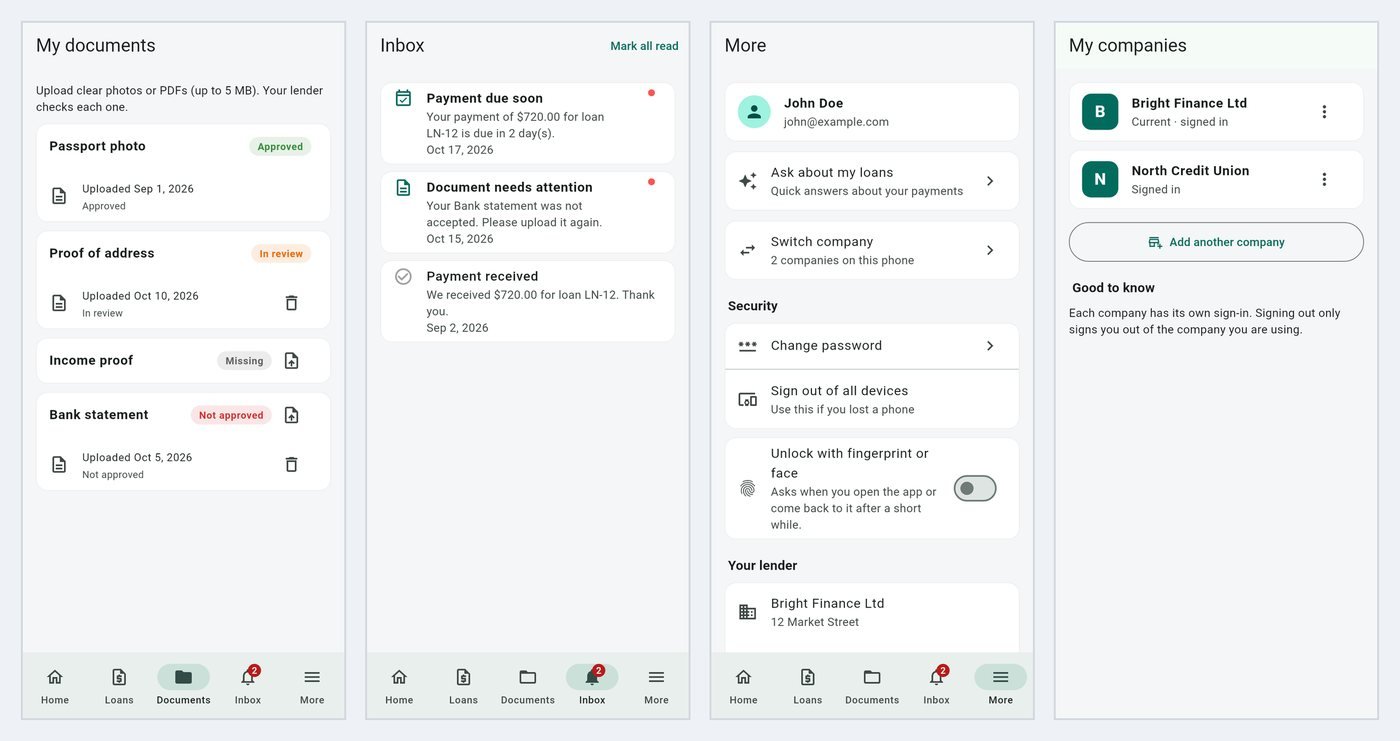1400x741 pixels.
Task: Click the Bank statement file icon
Action: tap(59, 464)
